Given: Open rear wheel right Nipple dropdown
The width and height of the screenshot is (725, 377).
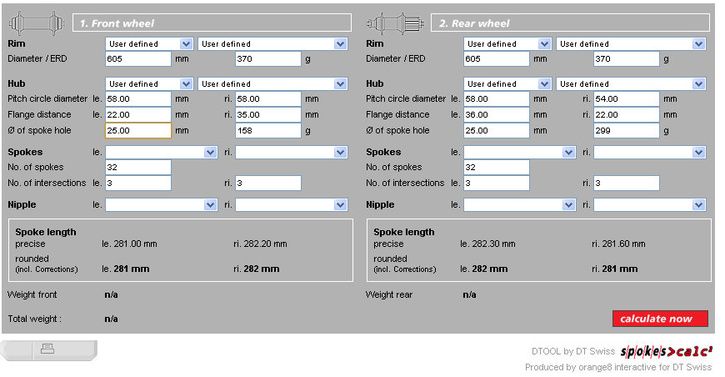Looking at the screenshot, I should point(650,204).
